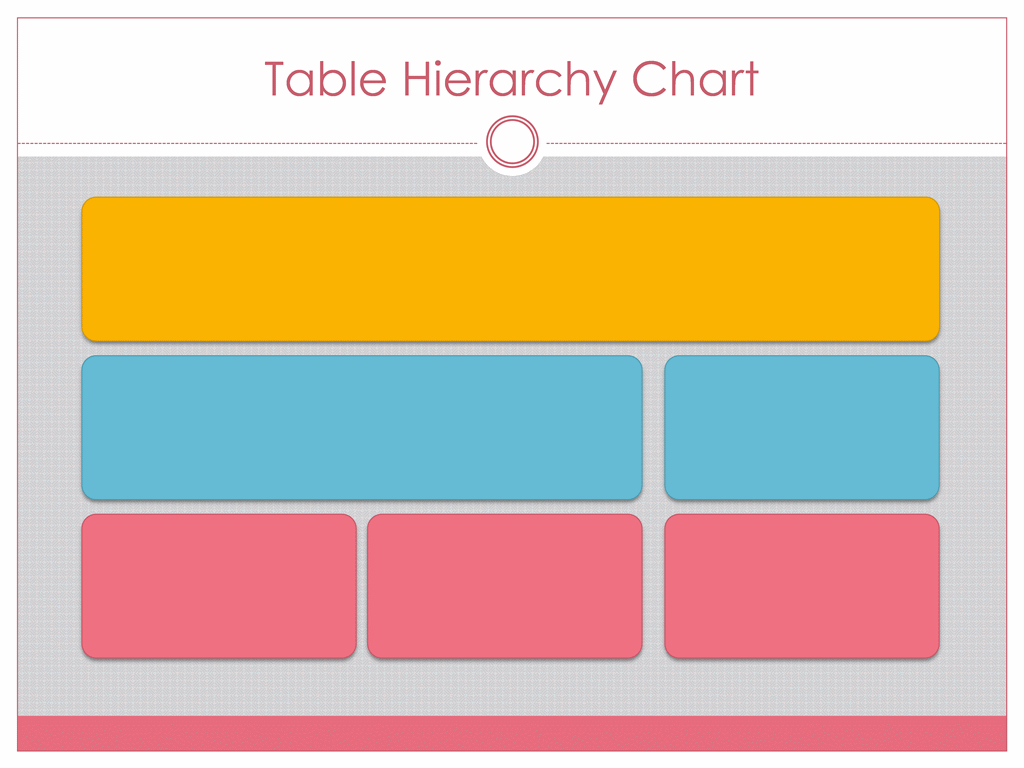Select the orange top-level hierarchy box
Image resolution: width=1024 pixels, height=768 pixels.
511,269
